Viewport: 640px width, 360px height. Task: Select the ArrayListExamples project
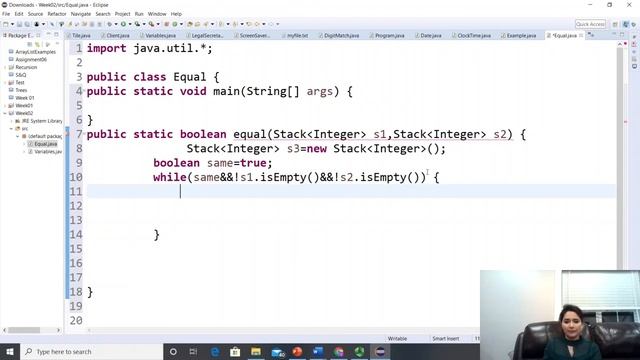click(x=35, y=52)
